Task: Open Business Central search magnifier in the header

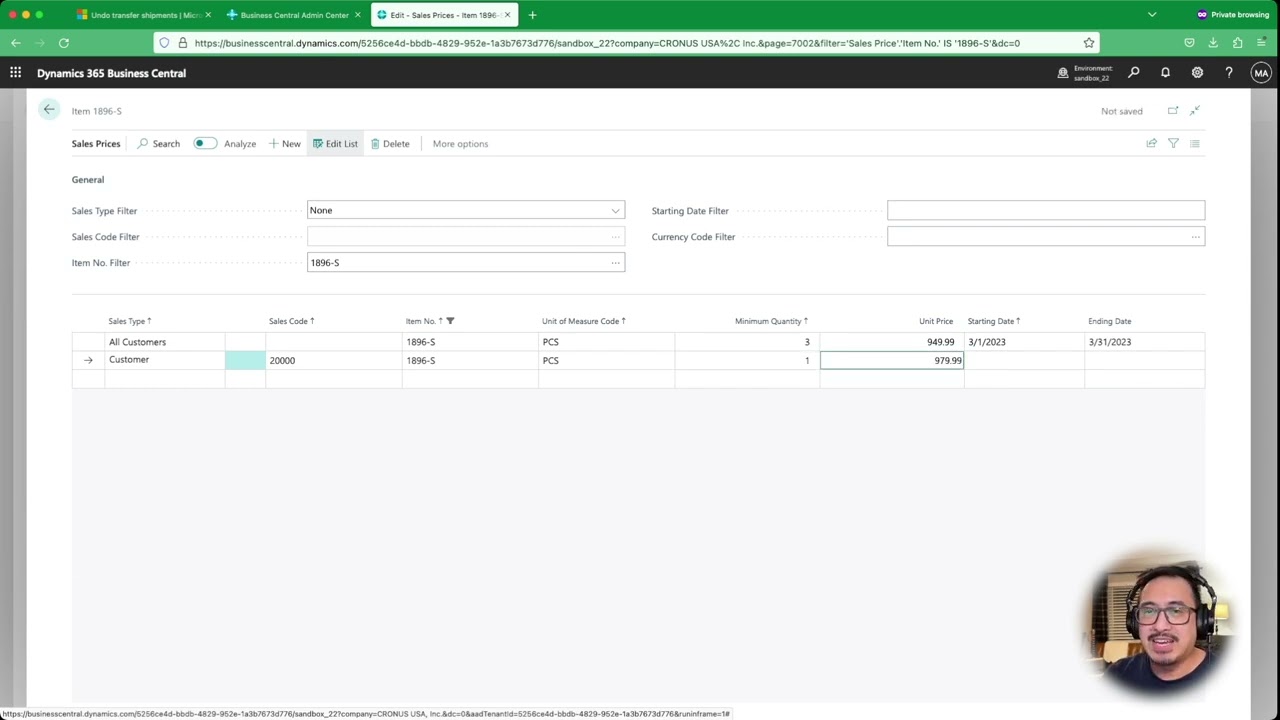Action: [1133, 73]
